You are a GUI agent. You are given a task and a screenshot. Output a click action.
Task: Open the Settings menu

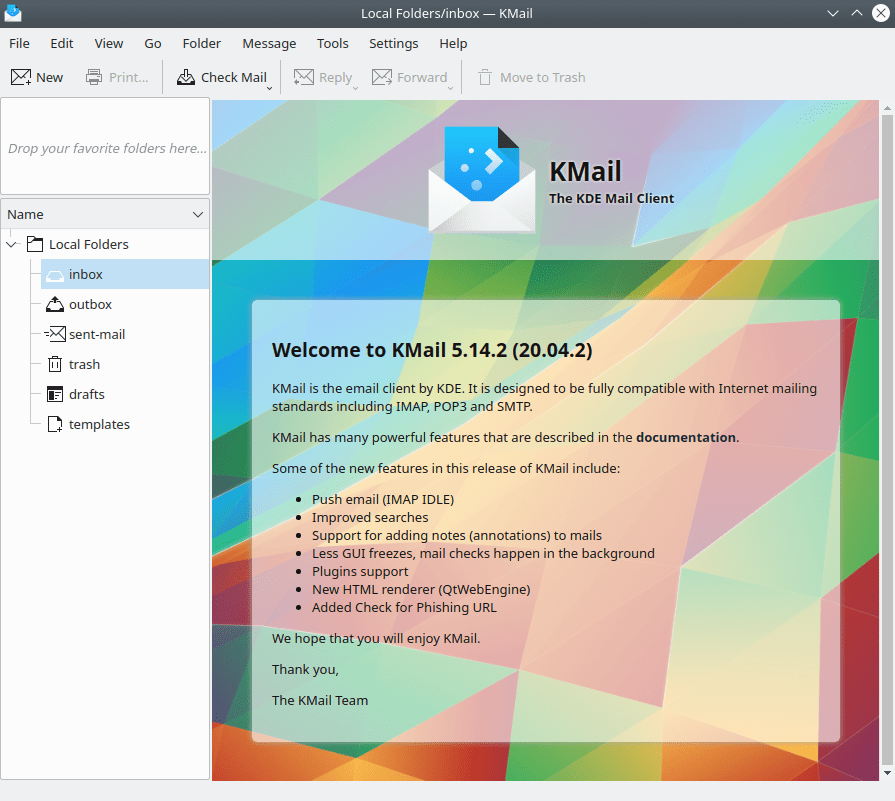393,43
